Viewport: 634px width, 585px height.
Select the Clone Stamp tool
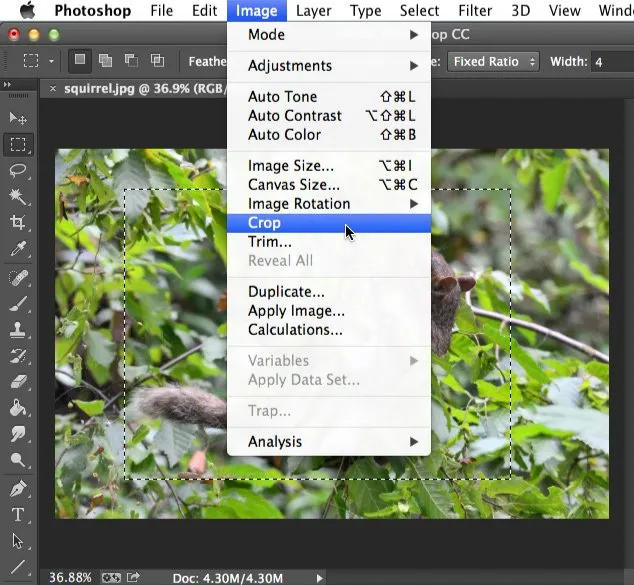[18, 330]
